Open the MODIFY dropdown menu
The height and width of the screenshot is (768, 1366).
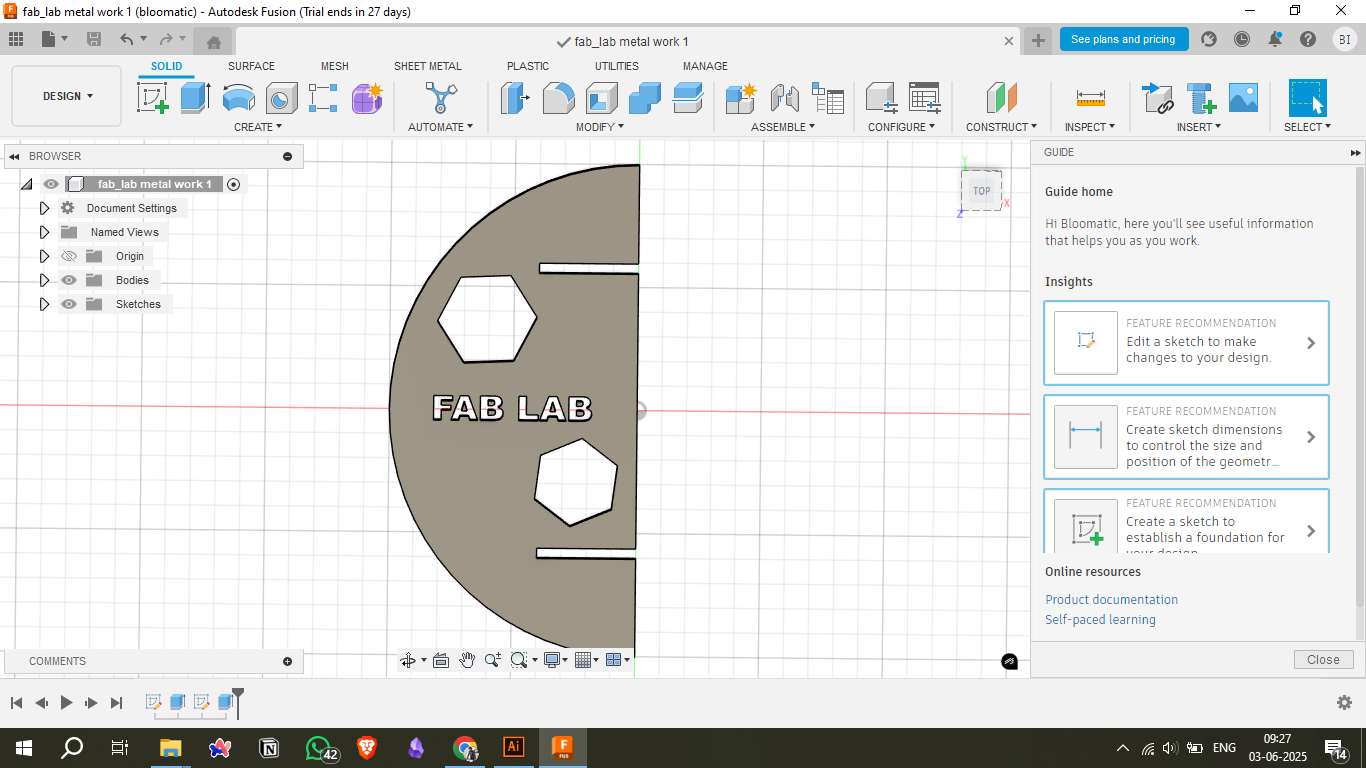tap(600, 127)
